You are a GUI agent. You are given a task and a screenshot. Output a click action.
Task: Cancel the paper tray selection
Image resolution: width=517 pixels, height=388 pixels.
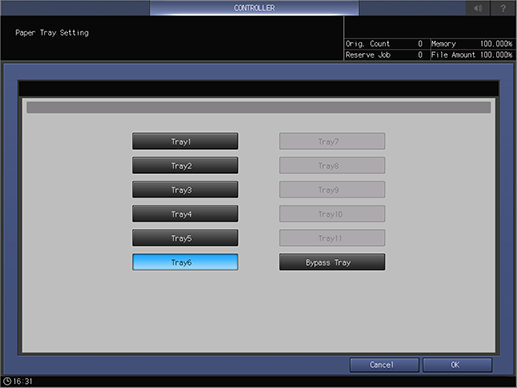[384, 365]
